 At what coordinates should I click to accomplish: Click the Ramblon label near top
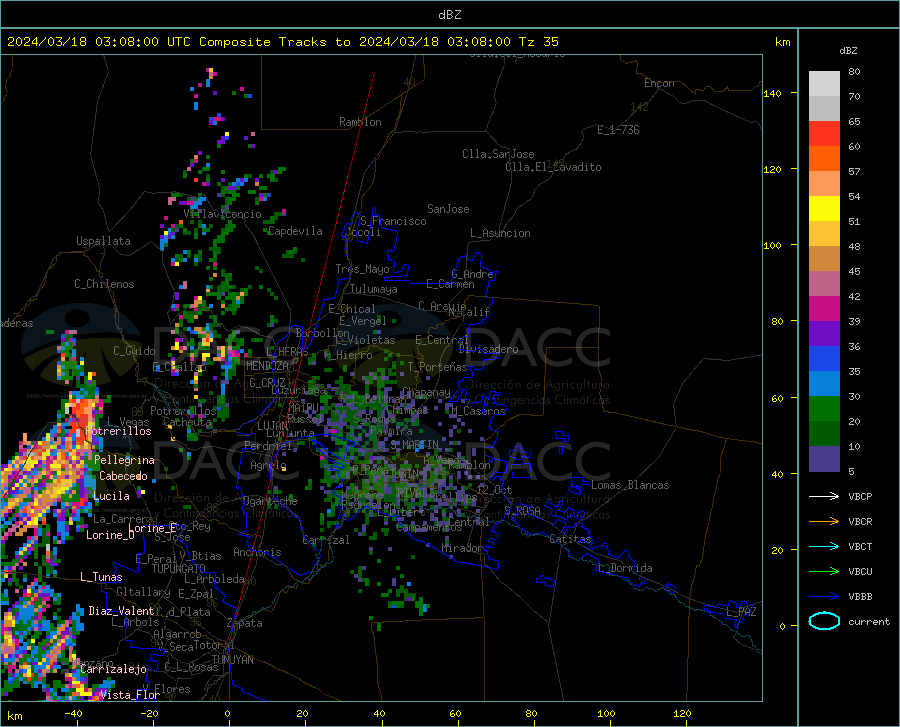coord(360,122)
